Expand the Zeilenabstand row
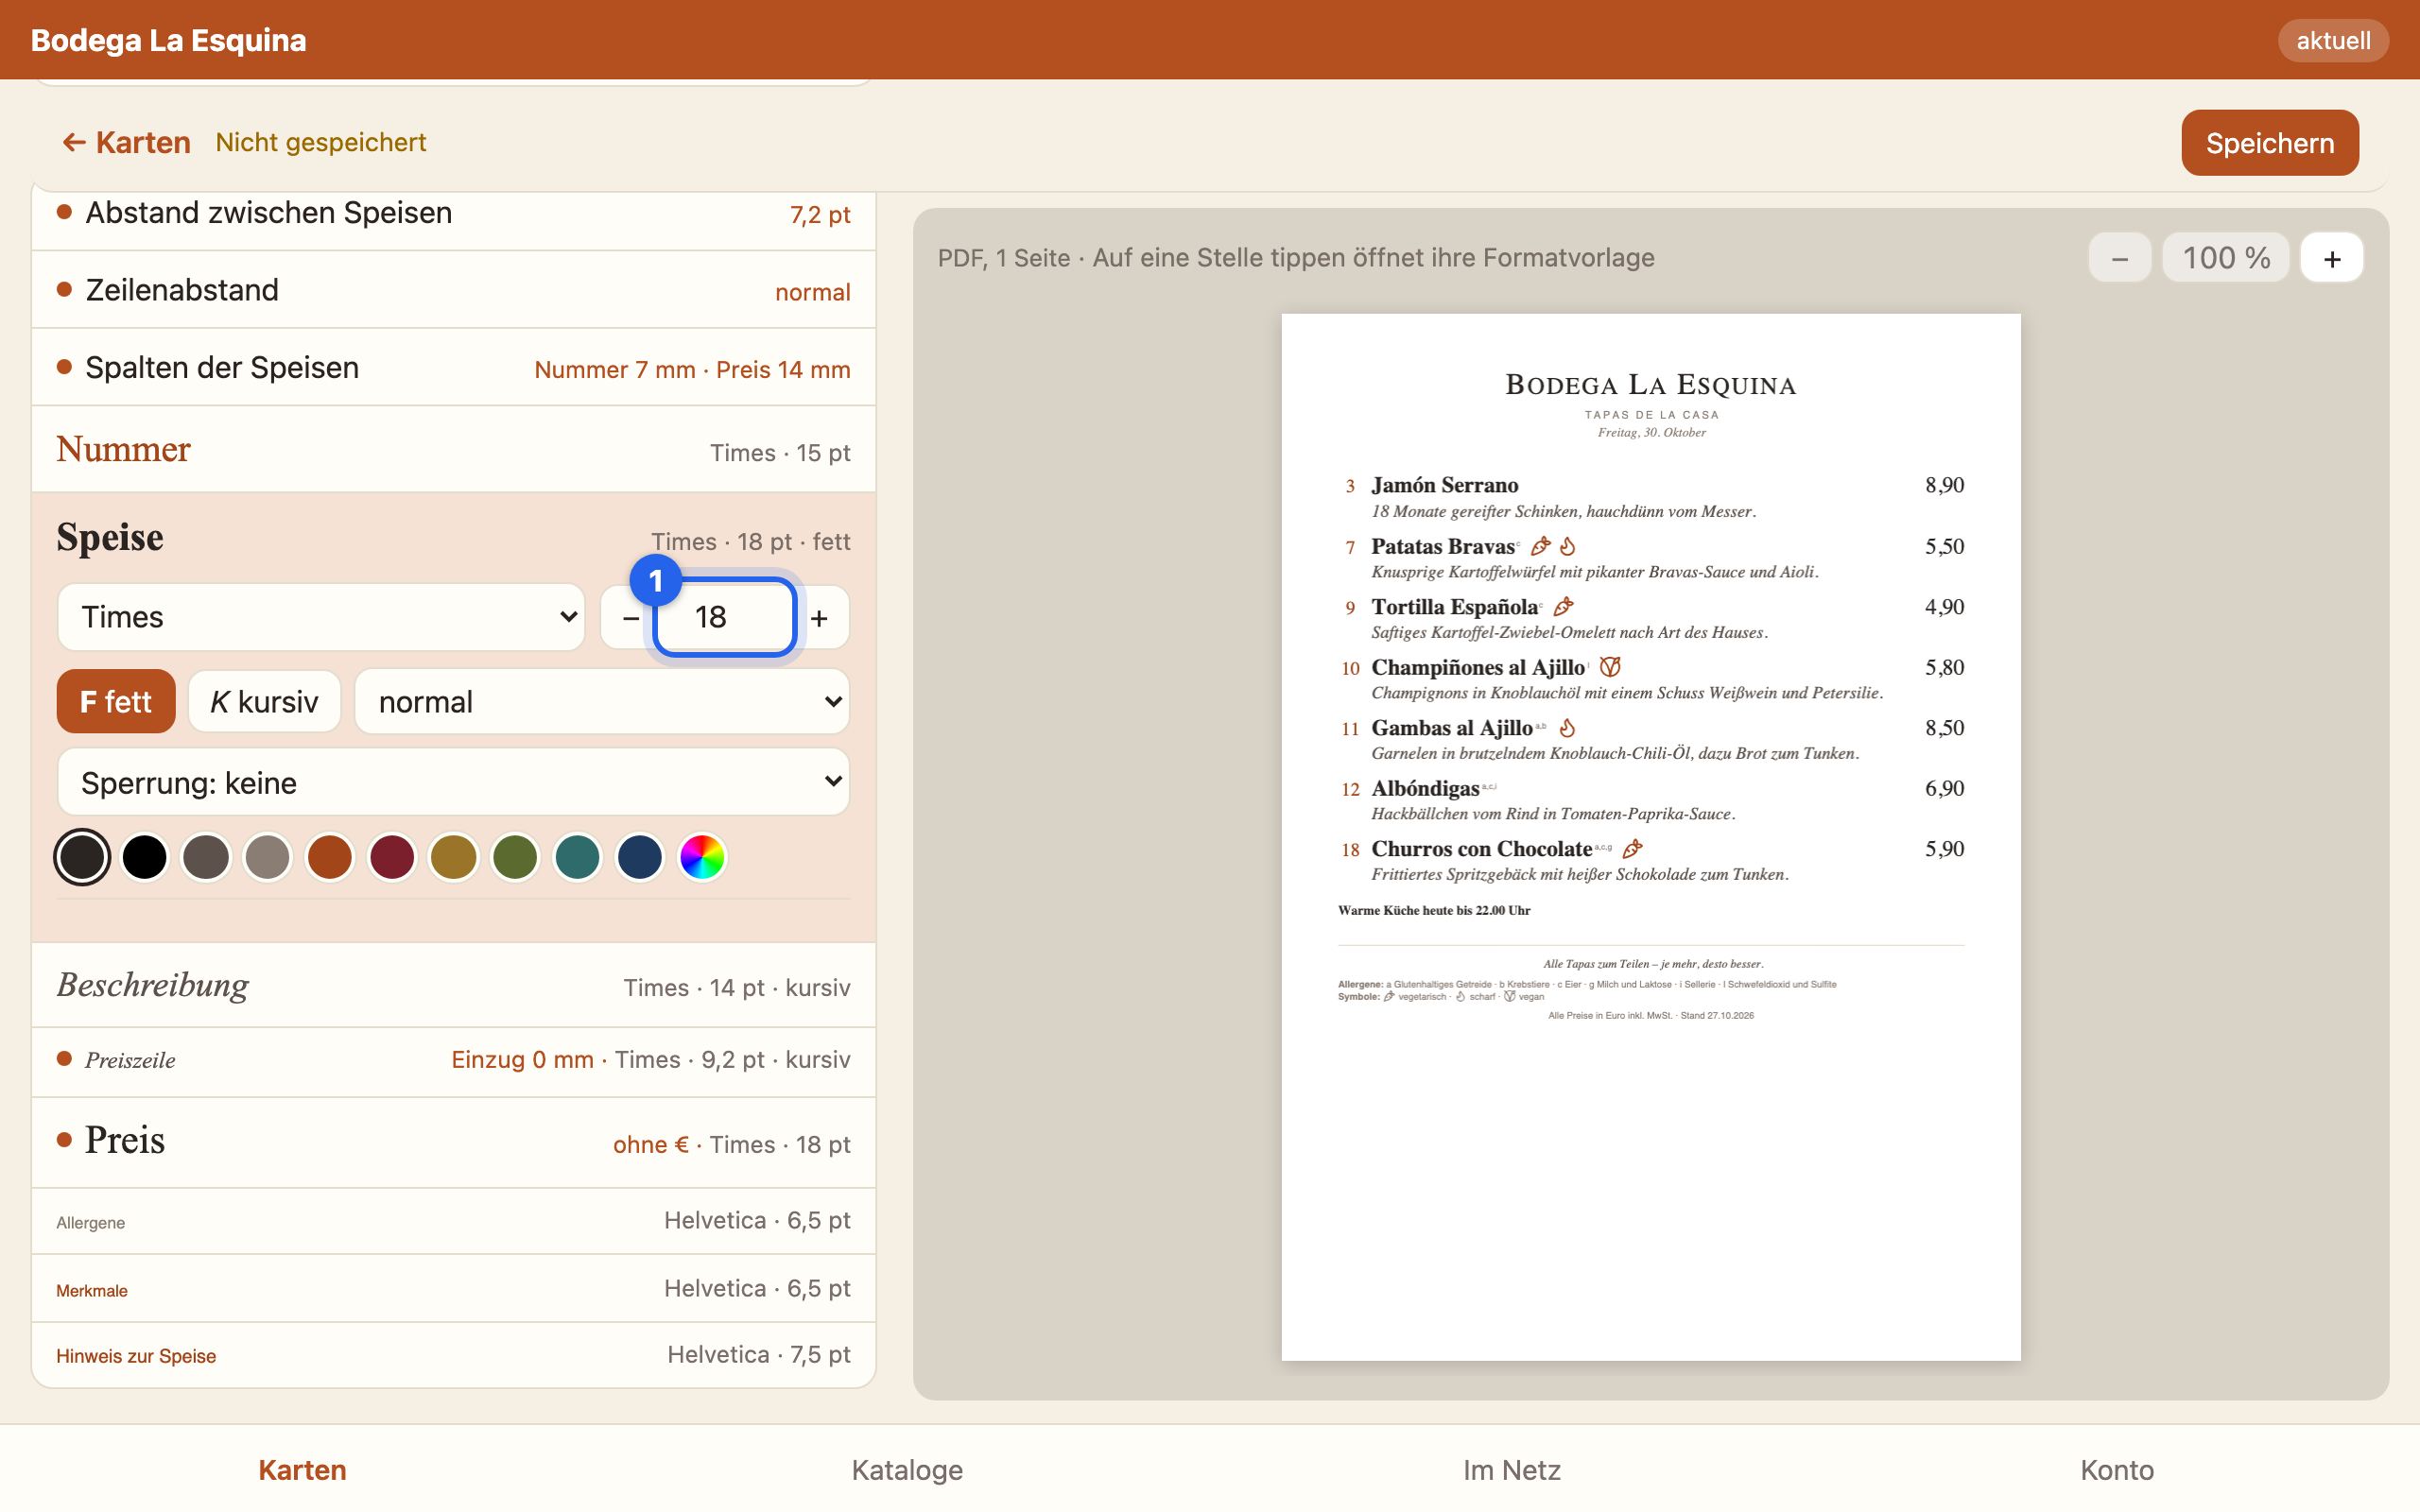This screenshot has width=2420, height=1512. point(453,290)
